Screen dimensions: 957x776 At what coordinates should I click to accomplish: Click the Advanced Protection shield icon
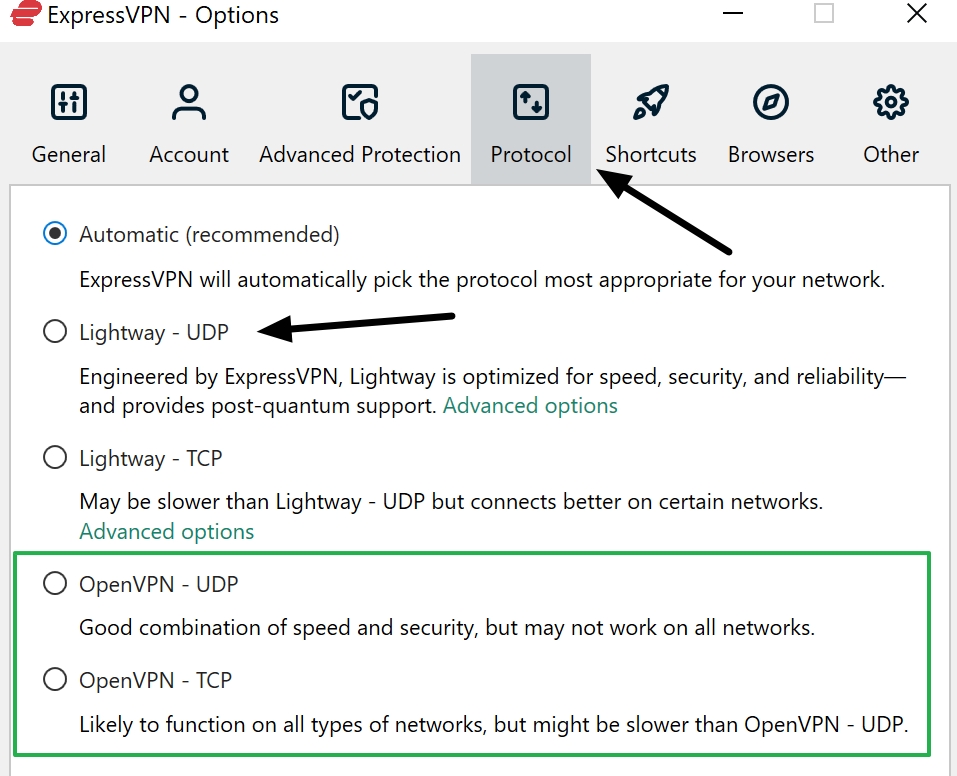[x=358, y=101]
